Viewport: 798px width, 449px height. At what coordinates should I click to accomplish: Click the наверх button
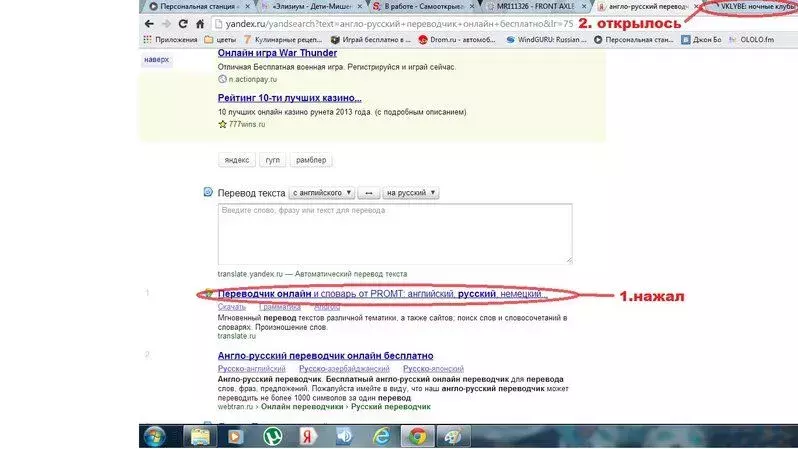[156, 60]
